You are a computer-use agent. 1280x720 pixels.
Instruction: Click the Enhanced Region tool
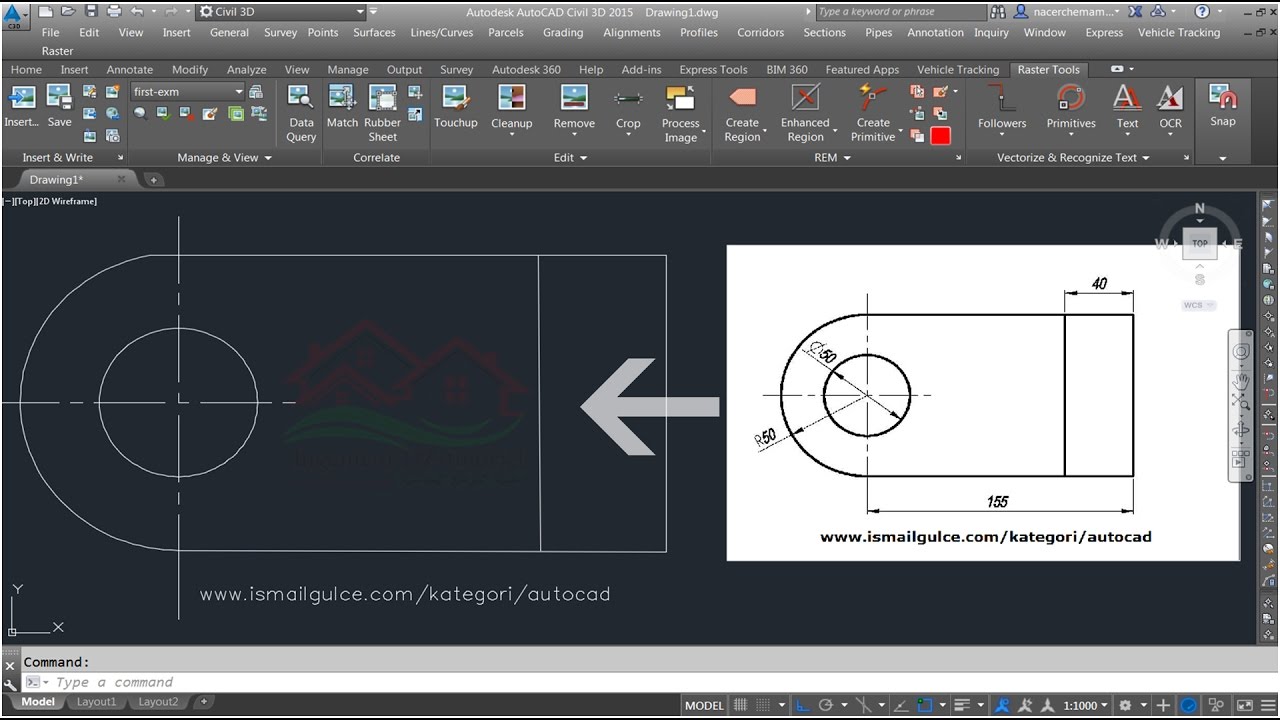click(805, 113)
